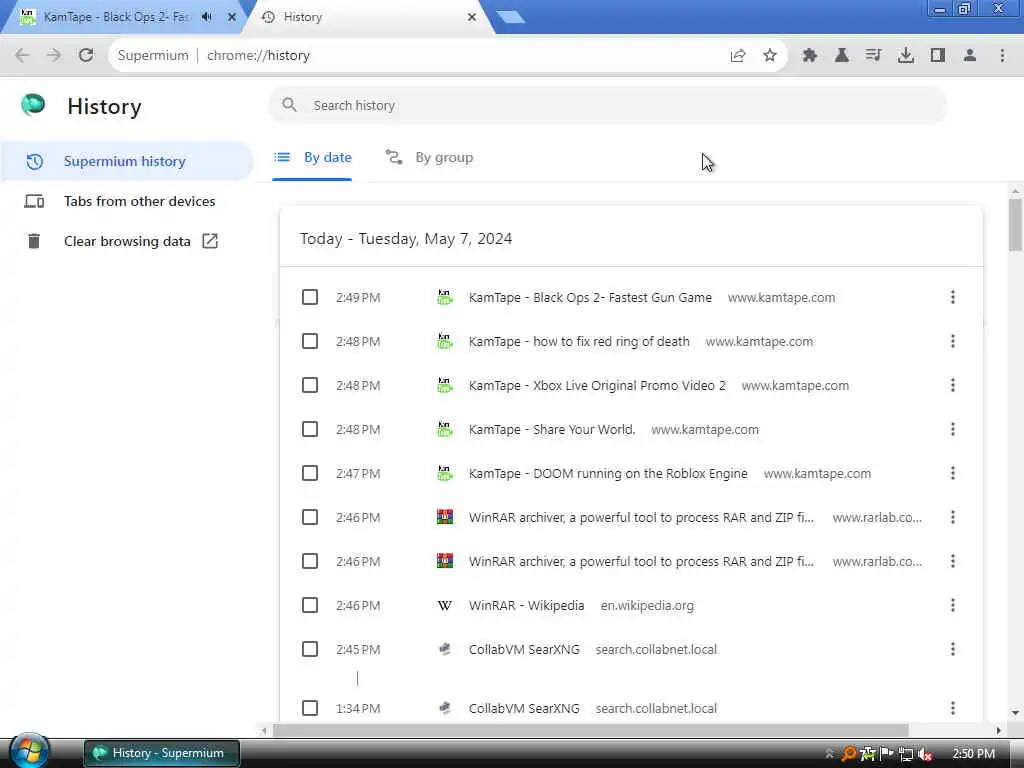Bookmark this page with the star icon
1024x768 pixels.
[x=770, y=56]
